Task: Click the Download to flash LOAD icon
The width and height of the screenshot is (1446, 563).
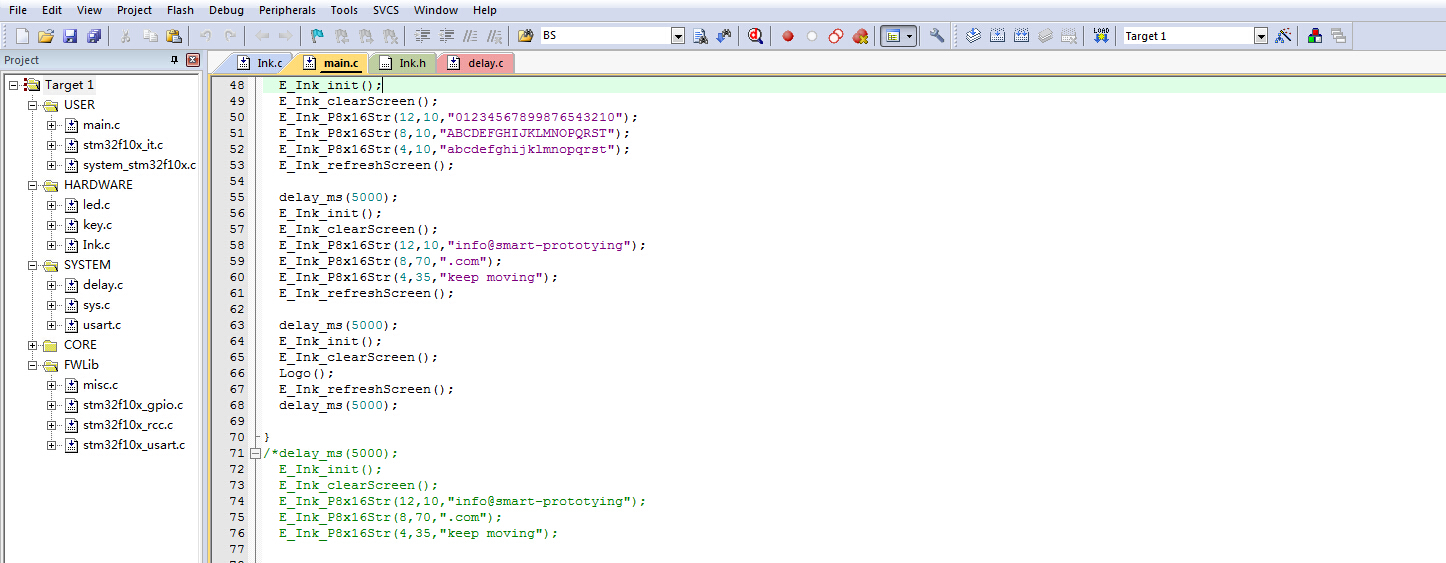Action: coord(1101,36)
